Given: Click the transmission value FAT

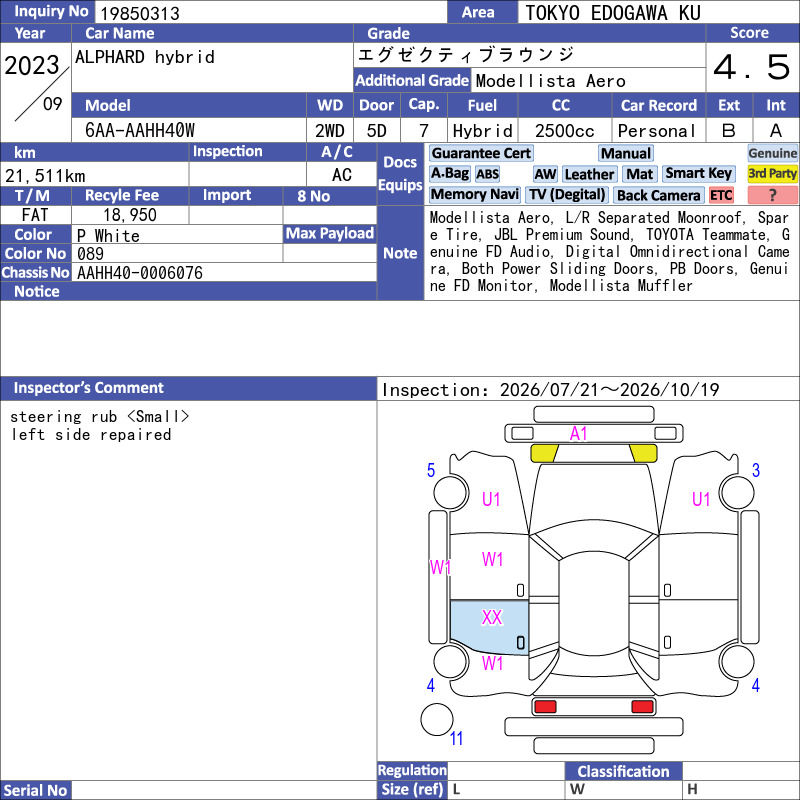Looking at the screenshot, I should click(x=35, y=215).
